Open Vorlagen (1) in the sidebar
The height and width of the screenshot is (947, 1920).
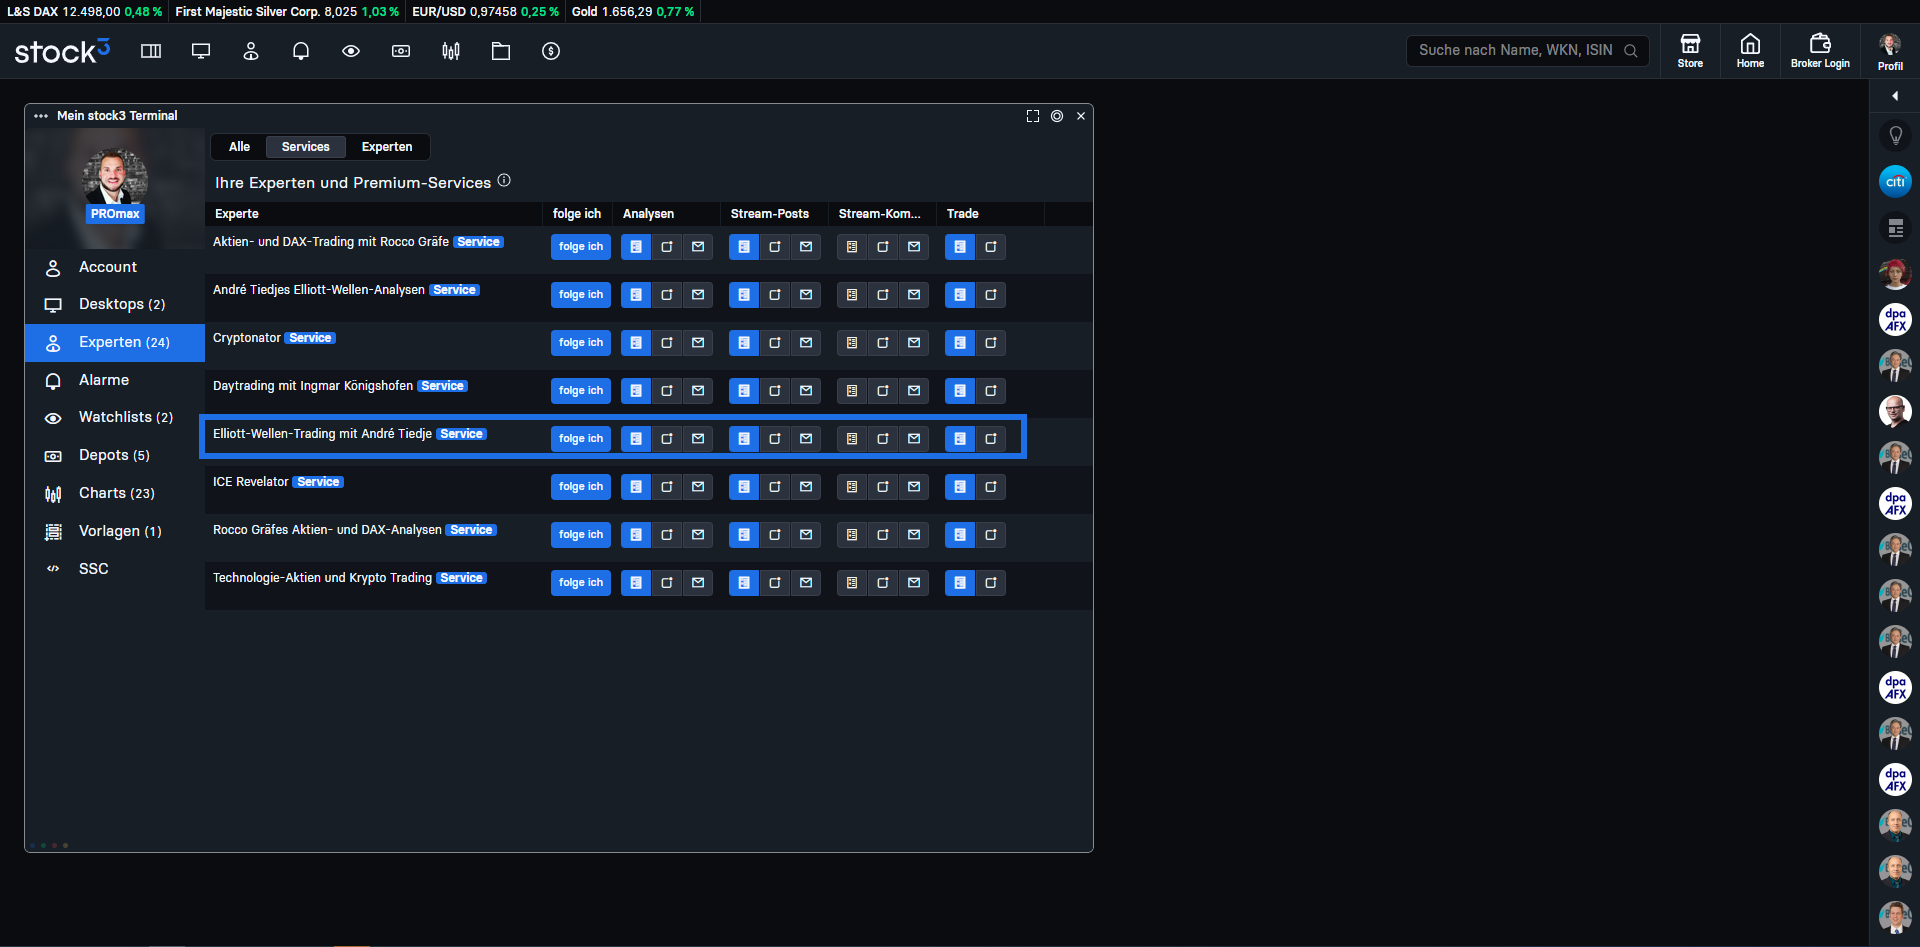click(115, 531)
